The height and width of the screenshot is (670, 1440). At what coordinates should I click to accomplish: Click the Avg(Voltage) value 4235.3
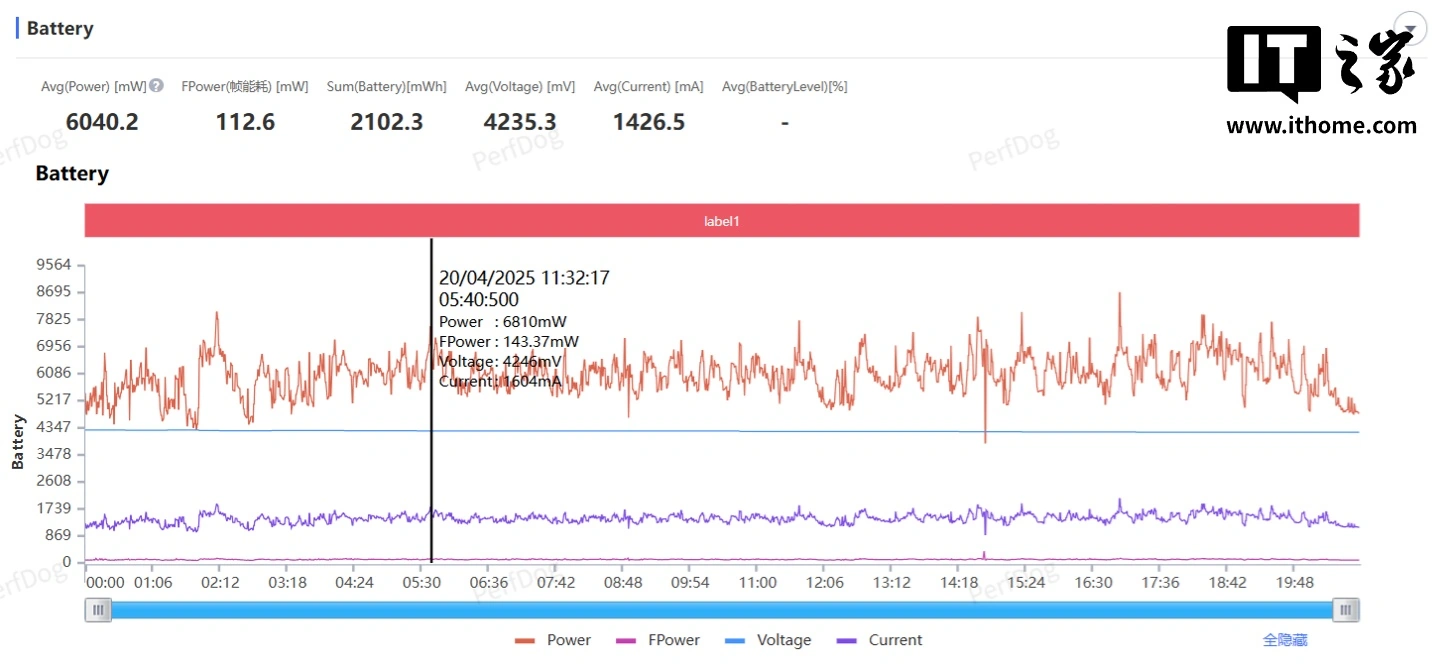(520, 122)
